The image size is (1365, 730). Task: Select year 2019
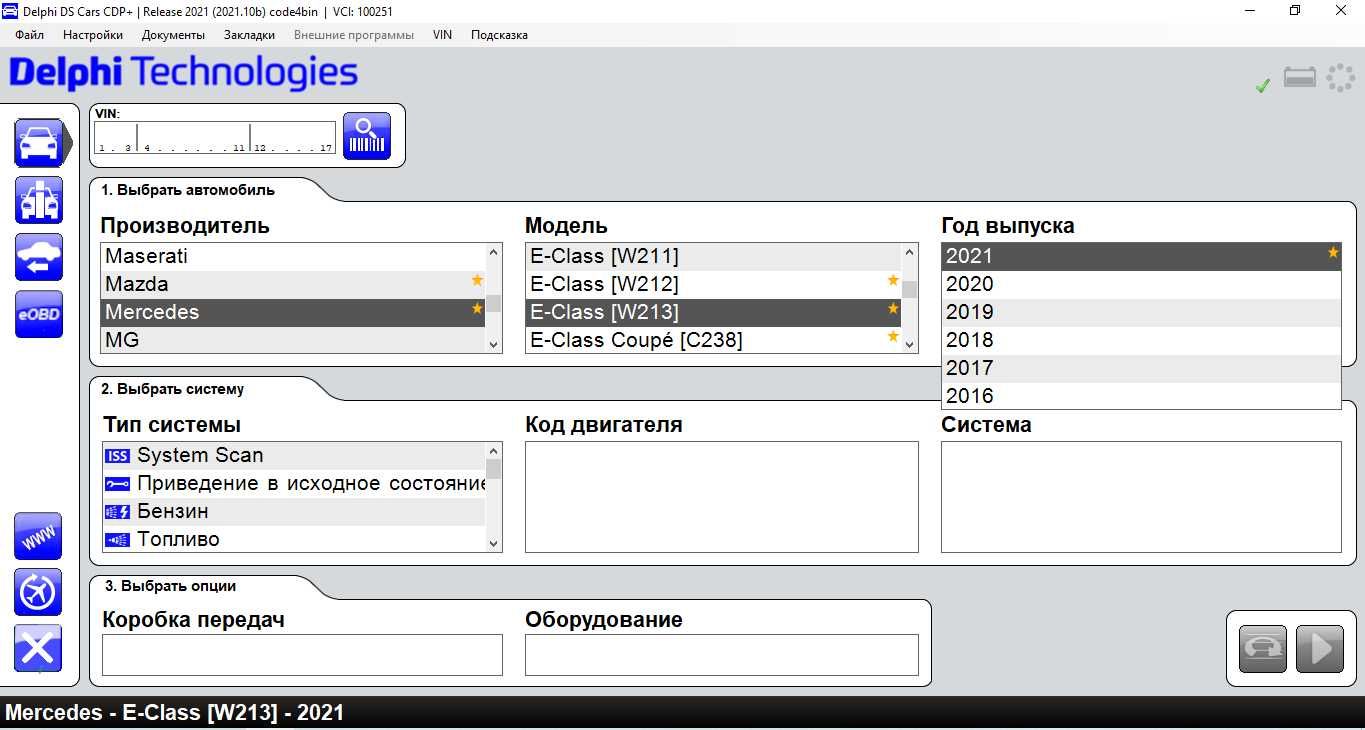[x=1141, y=312]
